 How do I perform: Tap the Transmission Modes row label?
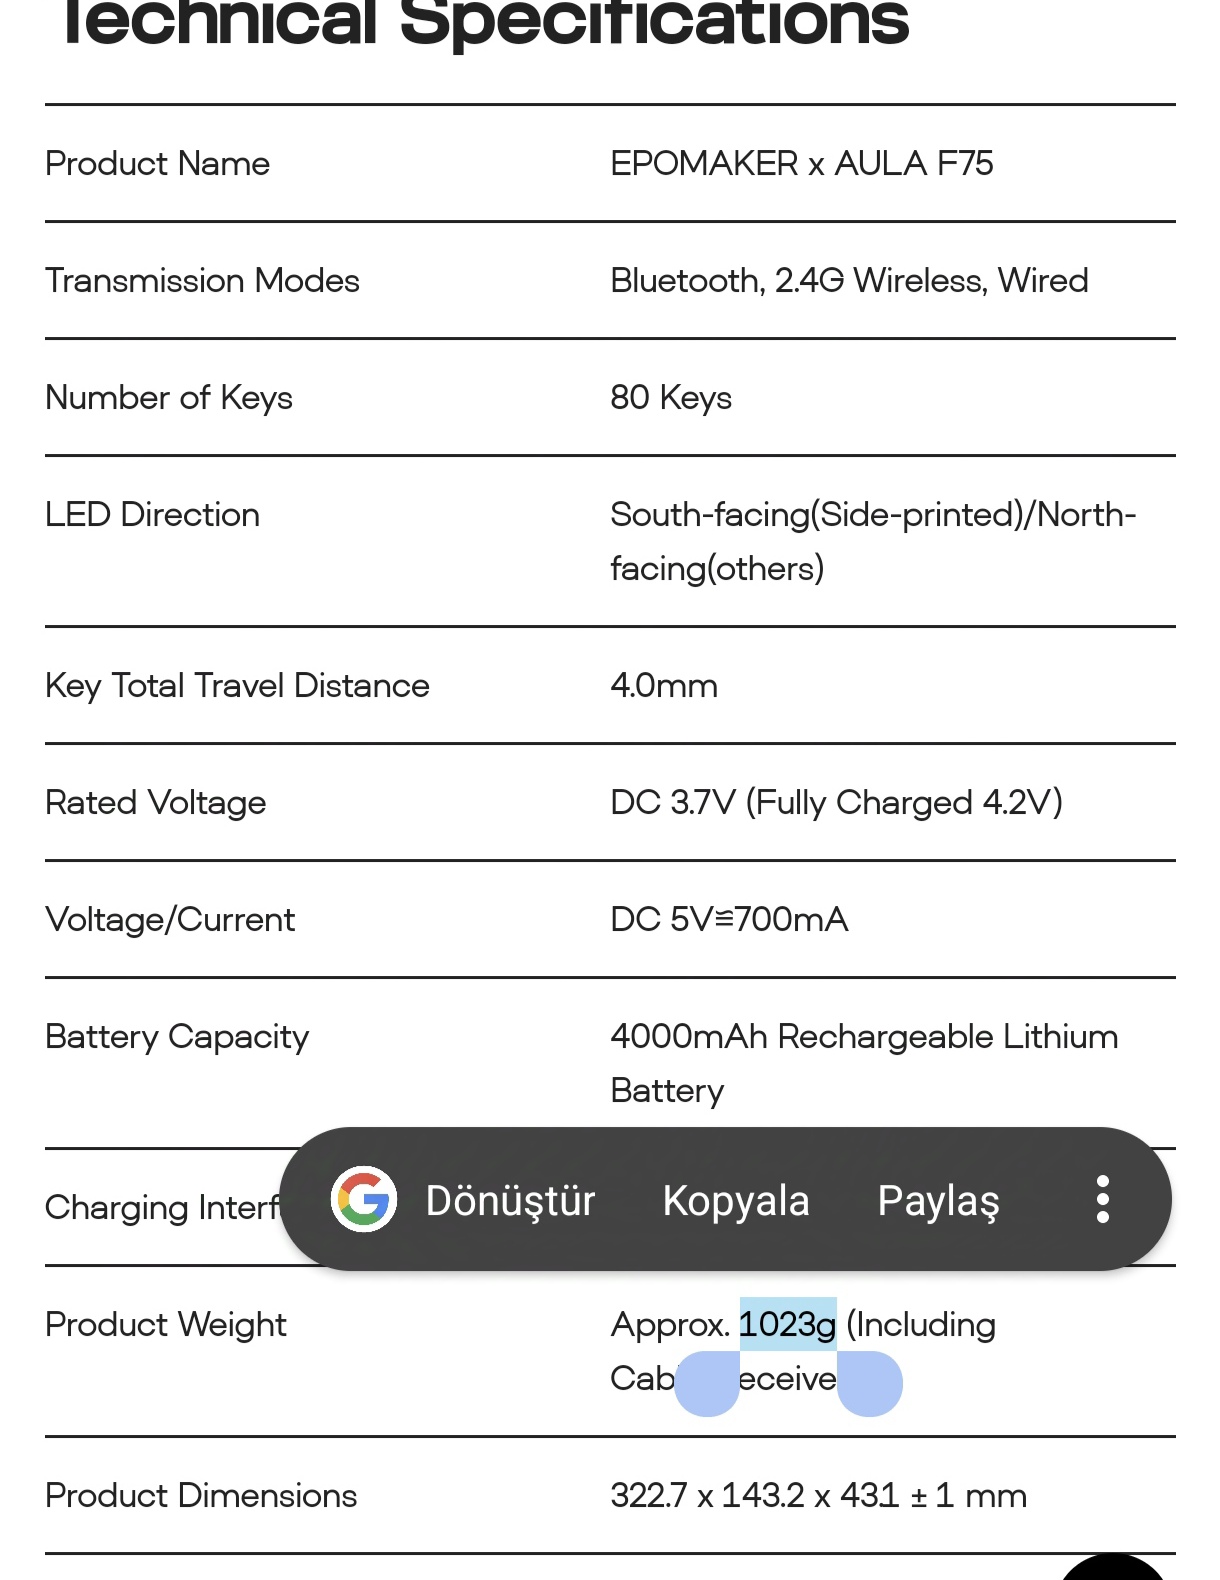(202, 280)
